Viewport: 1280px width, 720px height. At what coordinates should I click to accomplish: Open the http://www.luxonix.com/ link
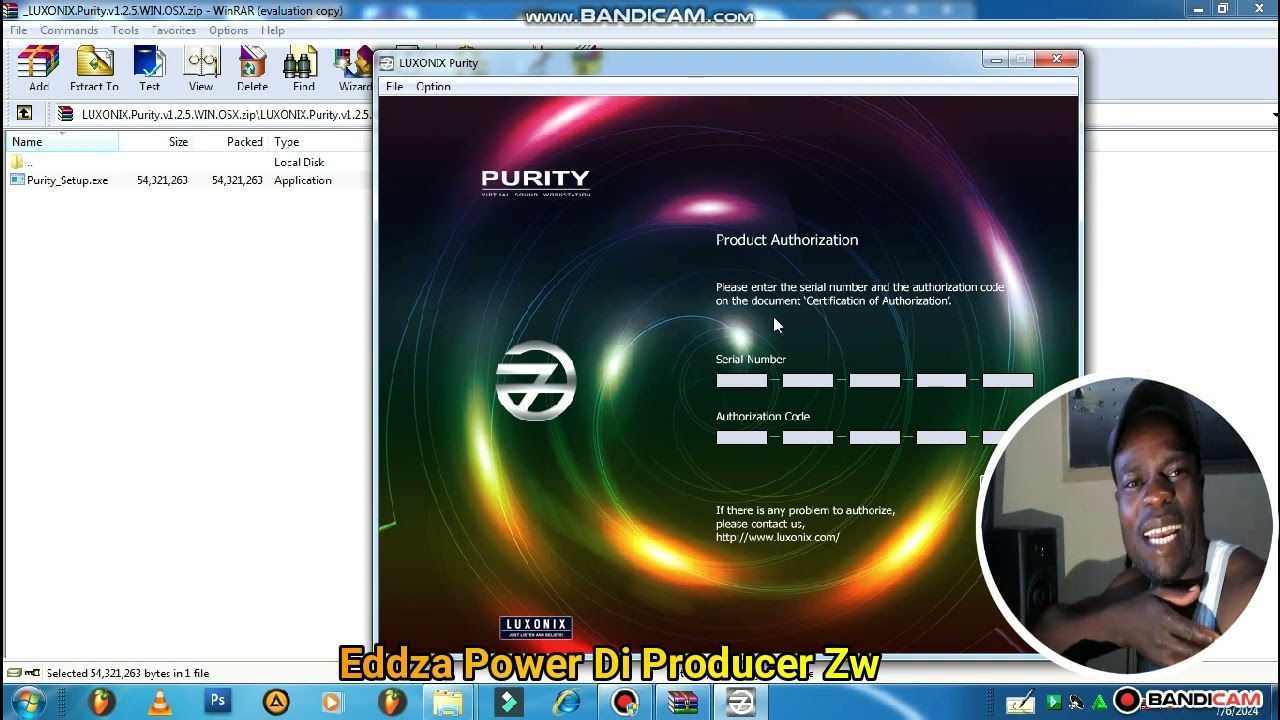(777, 537)
